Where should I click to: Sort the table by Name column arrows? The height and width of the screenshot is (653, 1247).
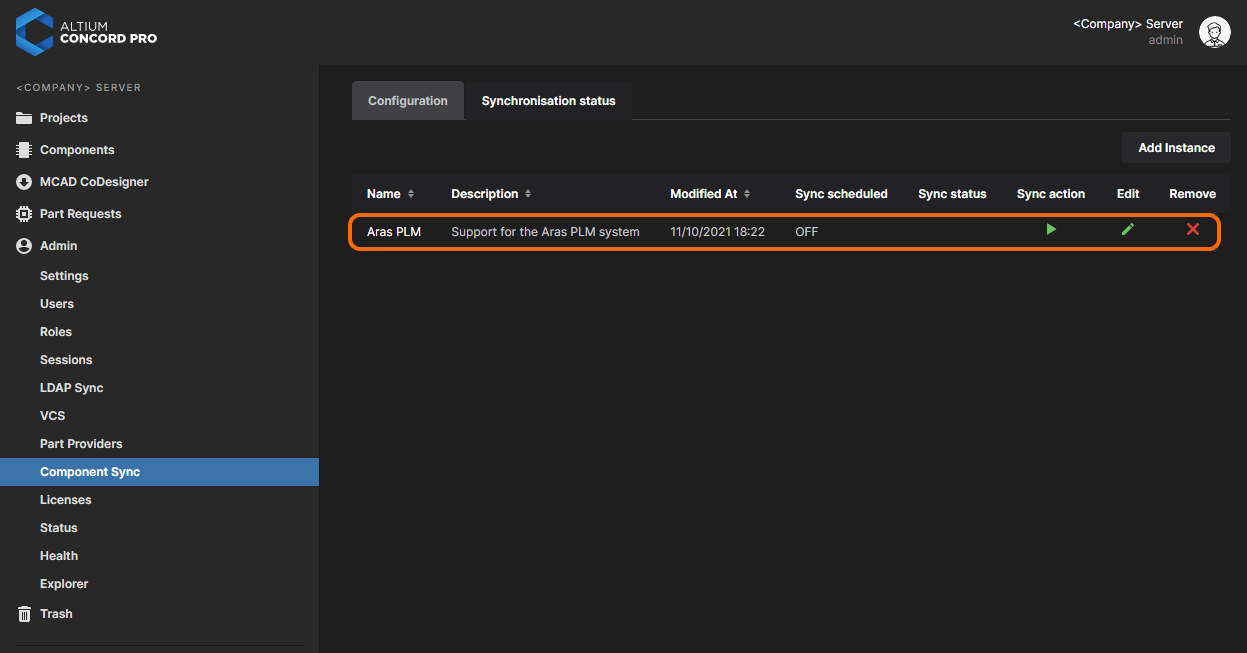click(411, 194)
